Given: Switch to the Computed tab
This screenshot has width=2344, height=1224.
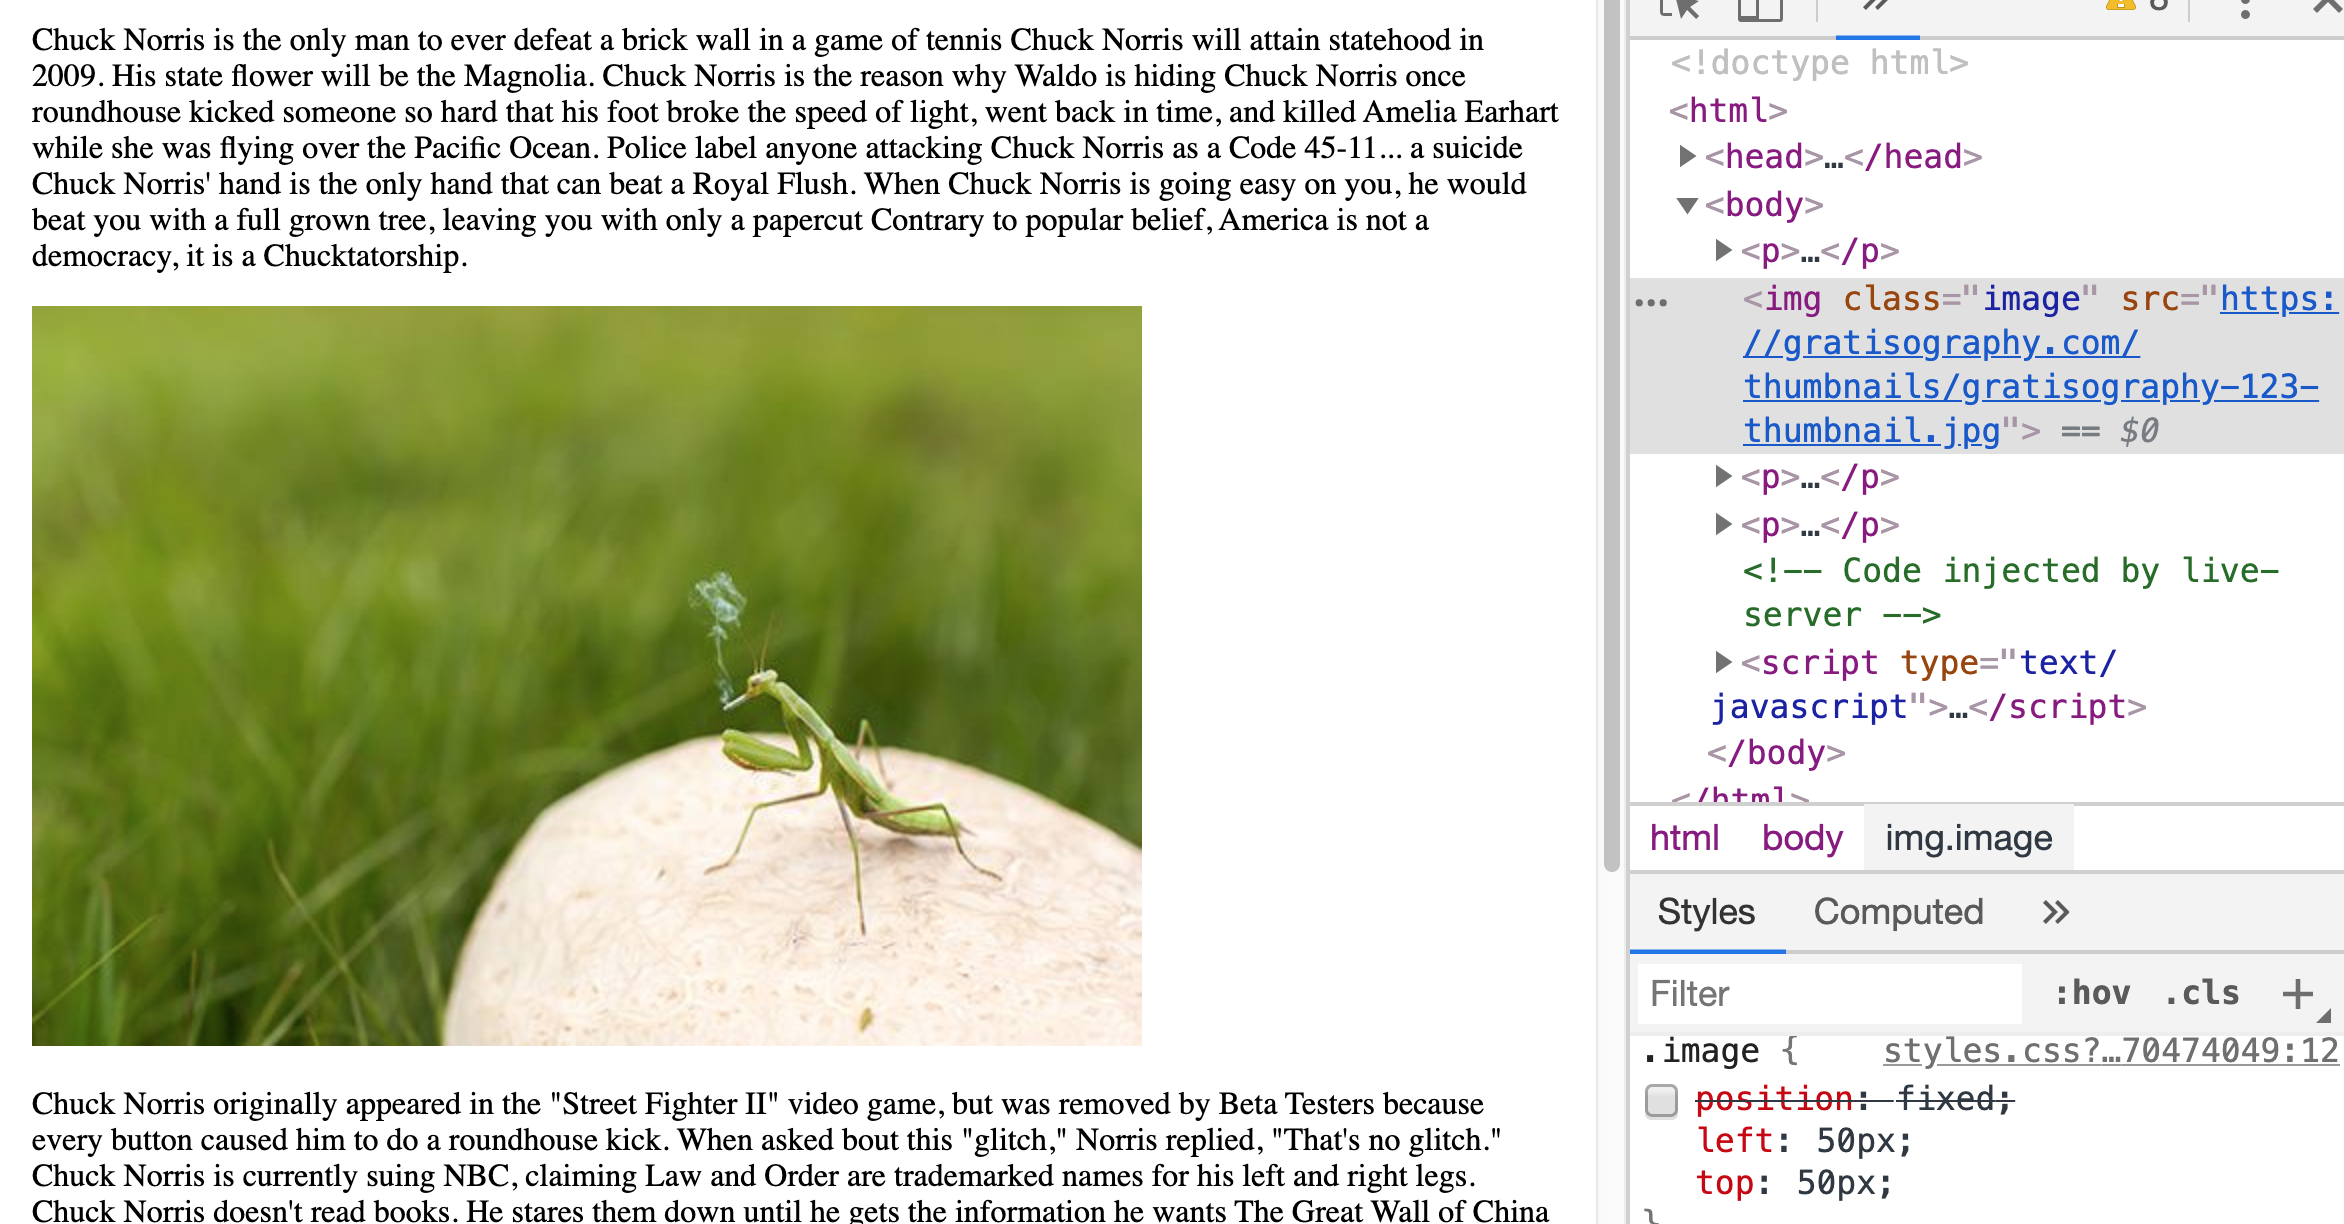Looking at the screenshot, I should [1898, 912].
